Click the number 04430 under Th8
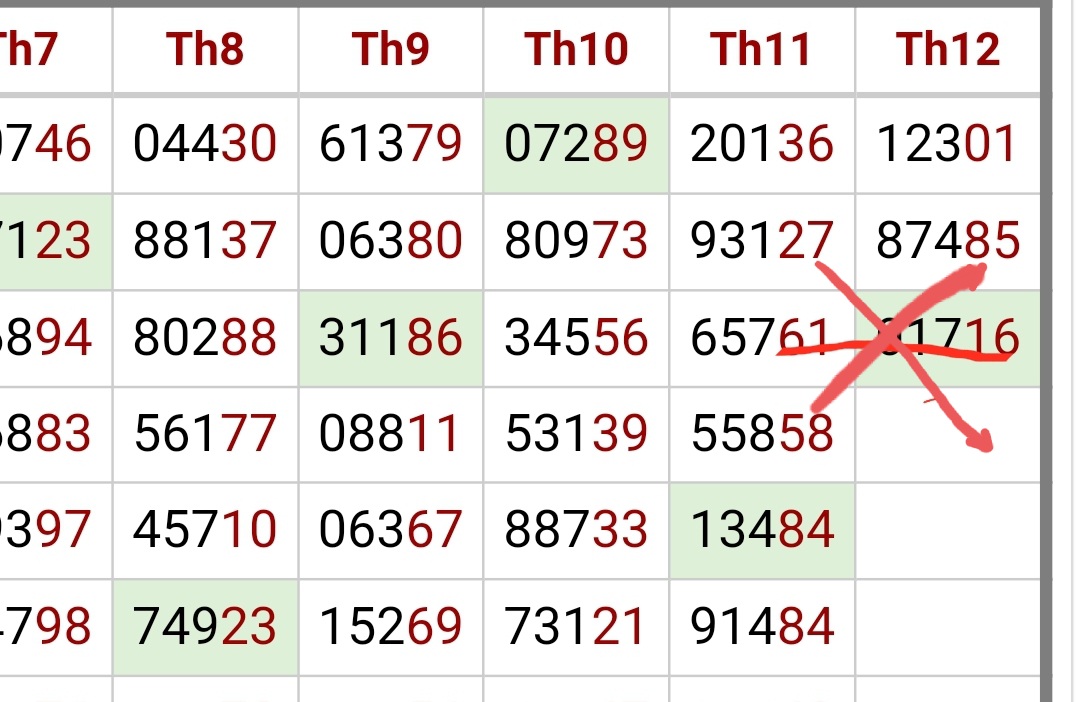Screen dimensions: 1080x702 tap(205, 145)
